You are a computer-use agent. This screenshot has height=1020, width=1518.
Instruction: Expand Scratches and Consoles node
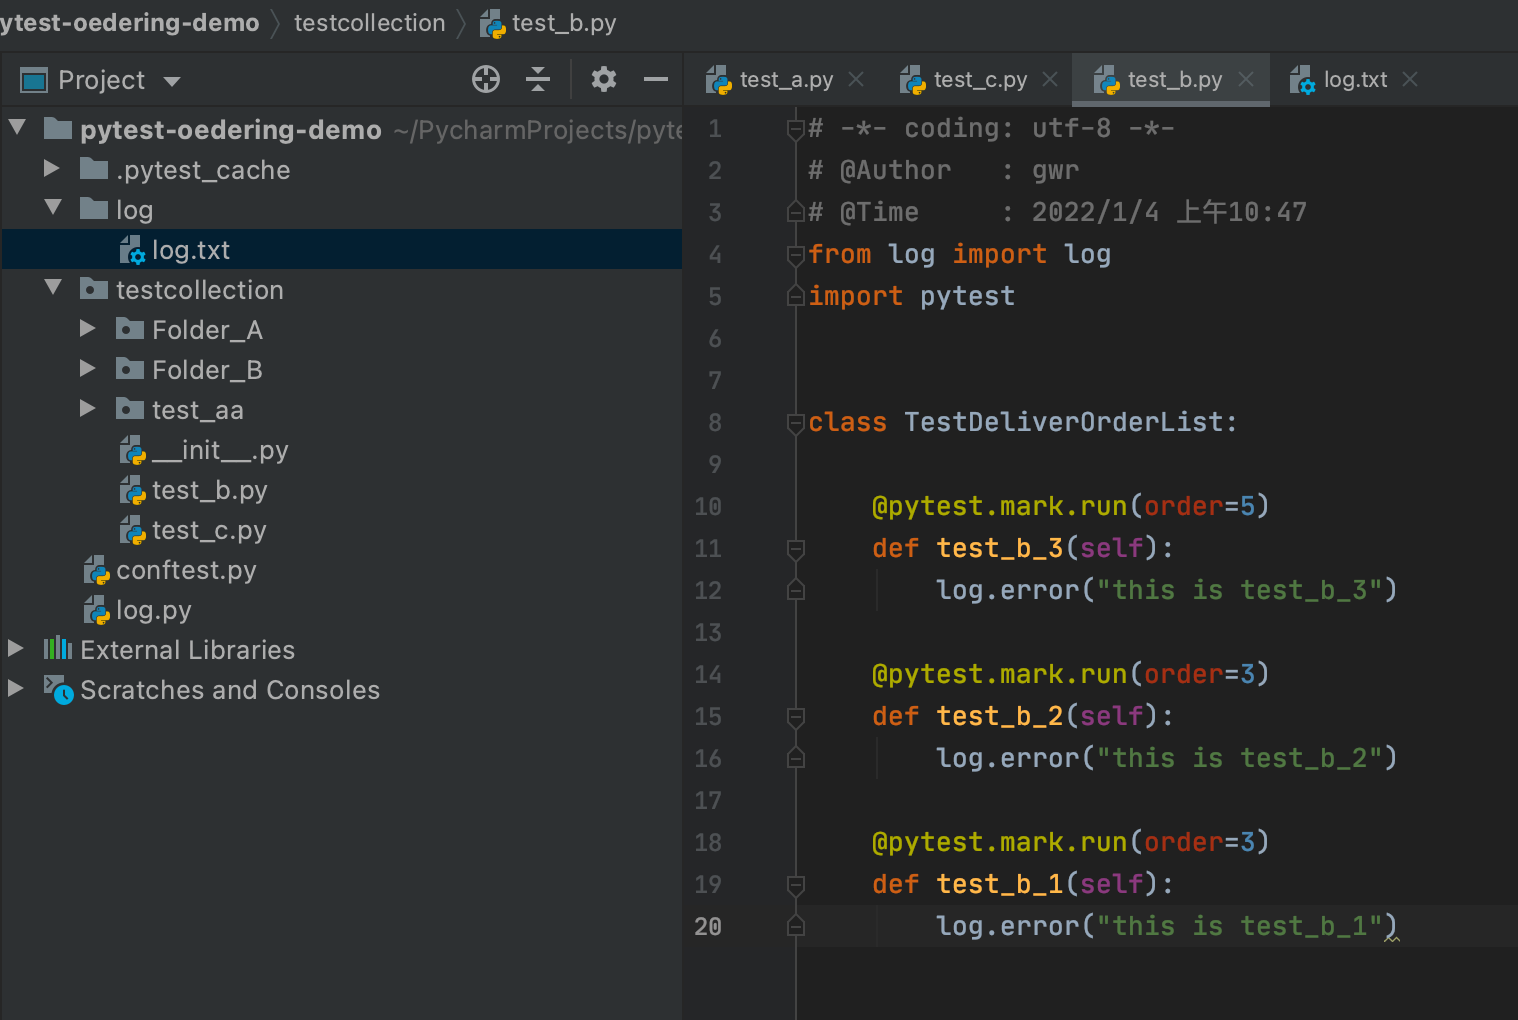[16, 688]
